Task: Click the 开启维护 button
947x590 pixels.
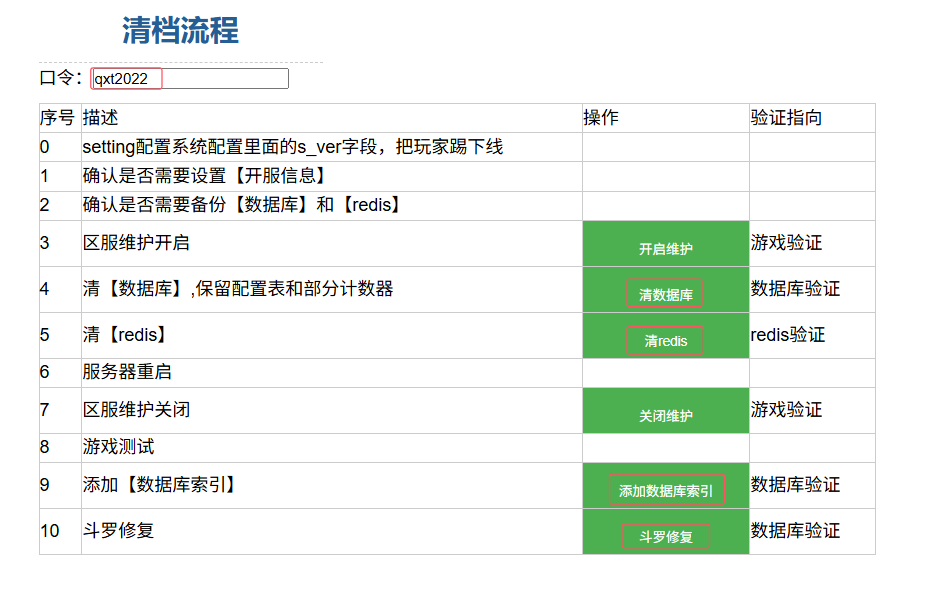Action: (665, 248)
